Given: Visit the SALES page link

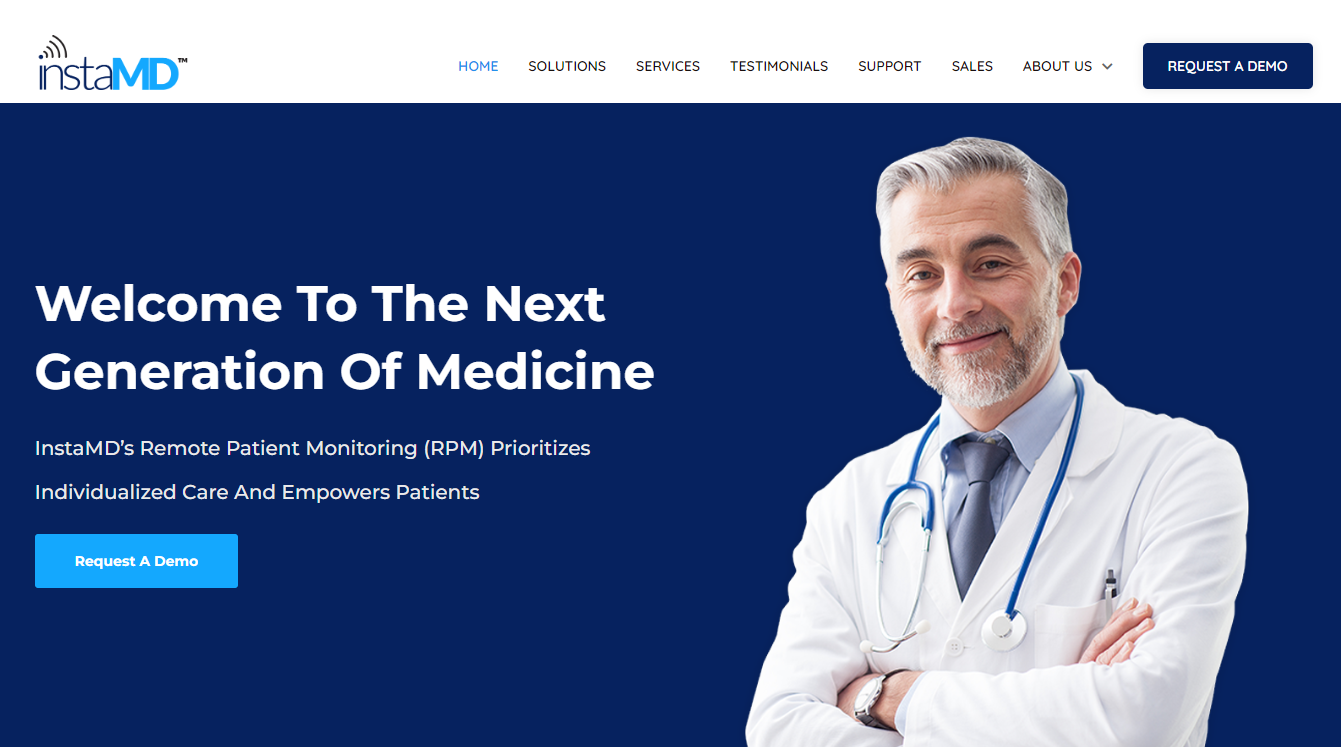Looking at the screenshot, I should 972,66.
